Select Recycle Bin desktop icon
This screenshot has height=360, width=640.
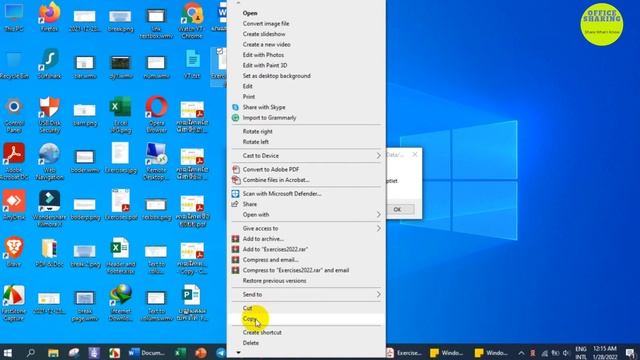click(14, 65)
